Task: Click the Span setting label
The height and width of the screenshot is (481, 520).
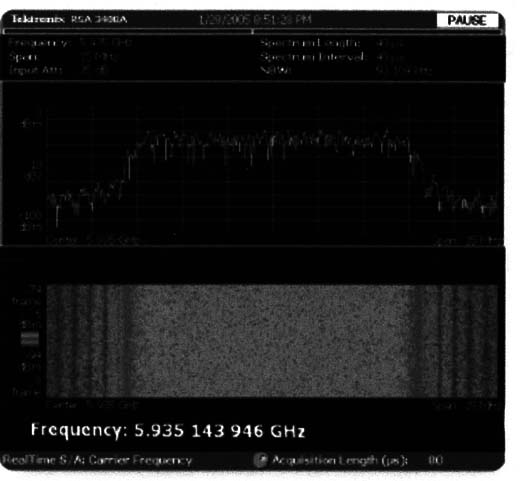Action: (x=23, y=57)
